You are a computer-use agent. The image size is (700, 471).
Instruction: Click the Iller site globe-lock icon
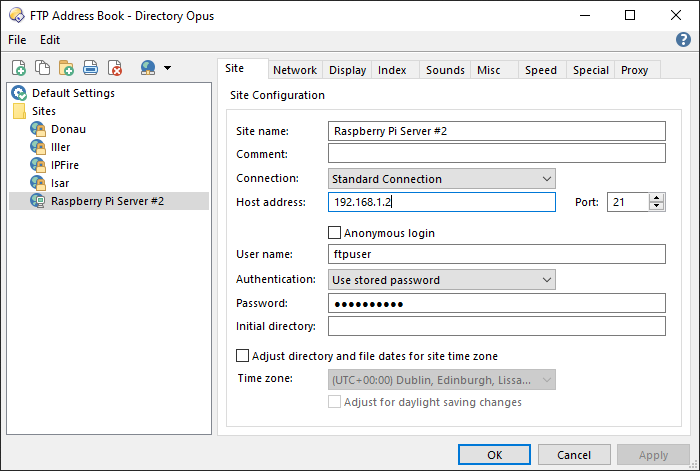point(38,147)
